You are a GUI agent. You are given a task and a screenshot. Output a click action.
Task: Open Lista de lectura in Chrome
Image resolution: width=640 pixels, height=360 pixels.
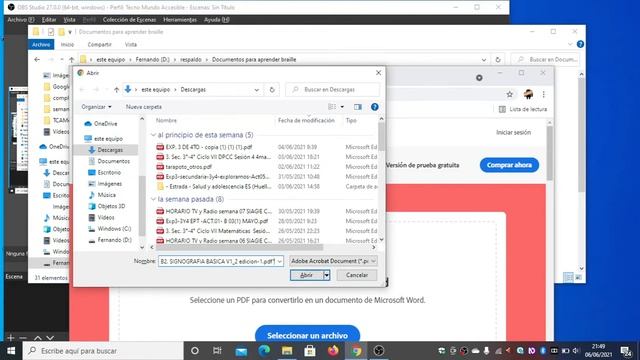click(523, 109)
